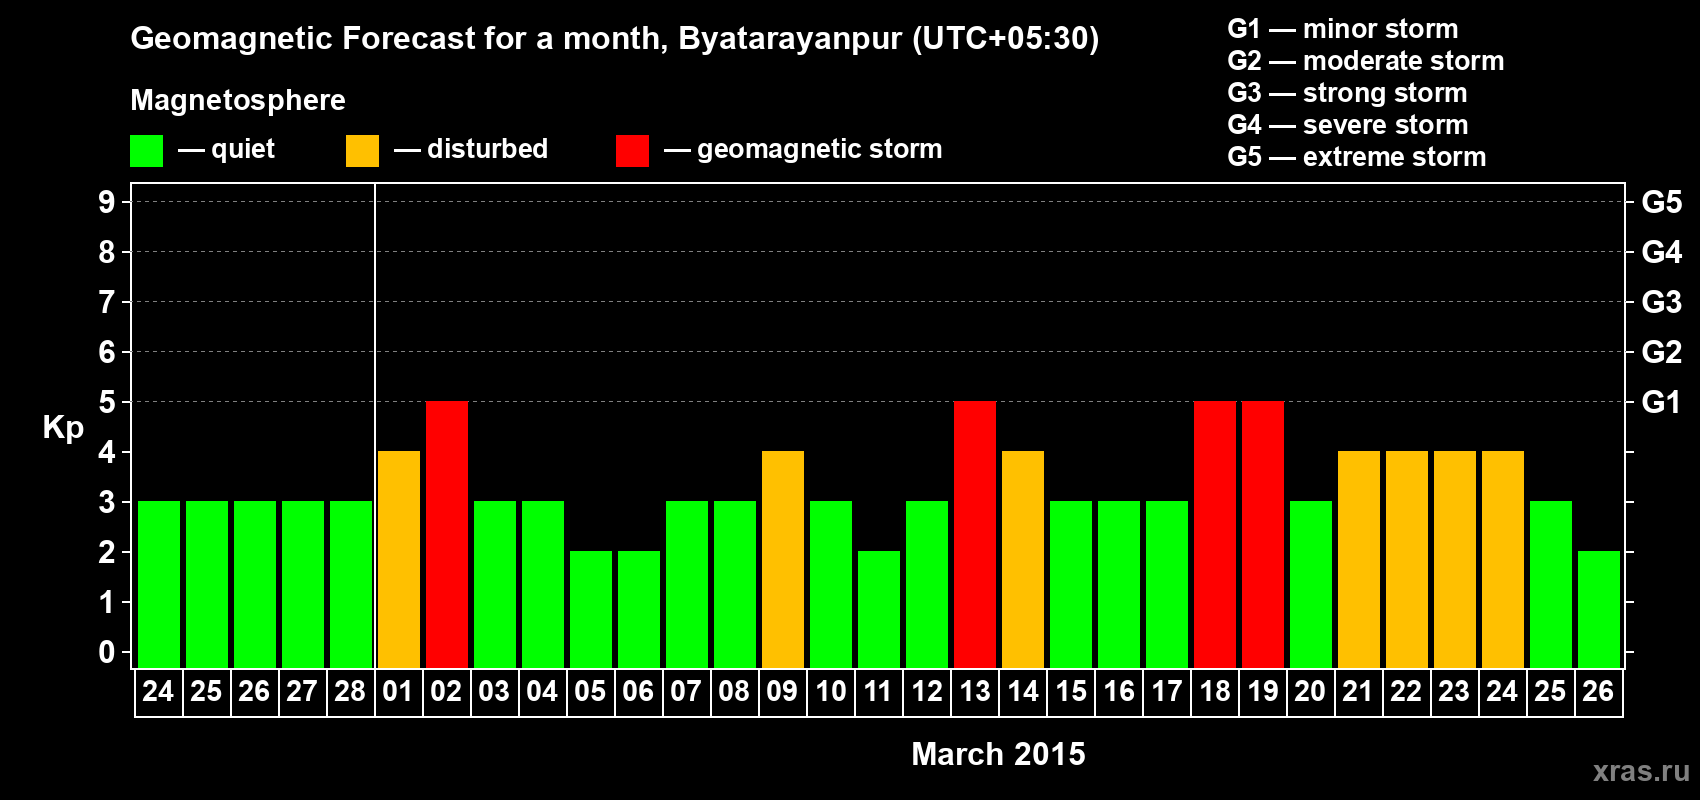This screenshot has width=1700, height=800.
Task: Click date label 23 on the axis
Action: point(1454,692)
